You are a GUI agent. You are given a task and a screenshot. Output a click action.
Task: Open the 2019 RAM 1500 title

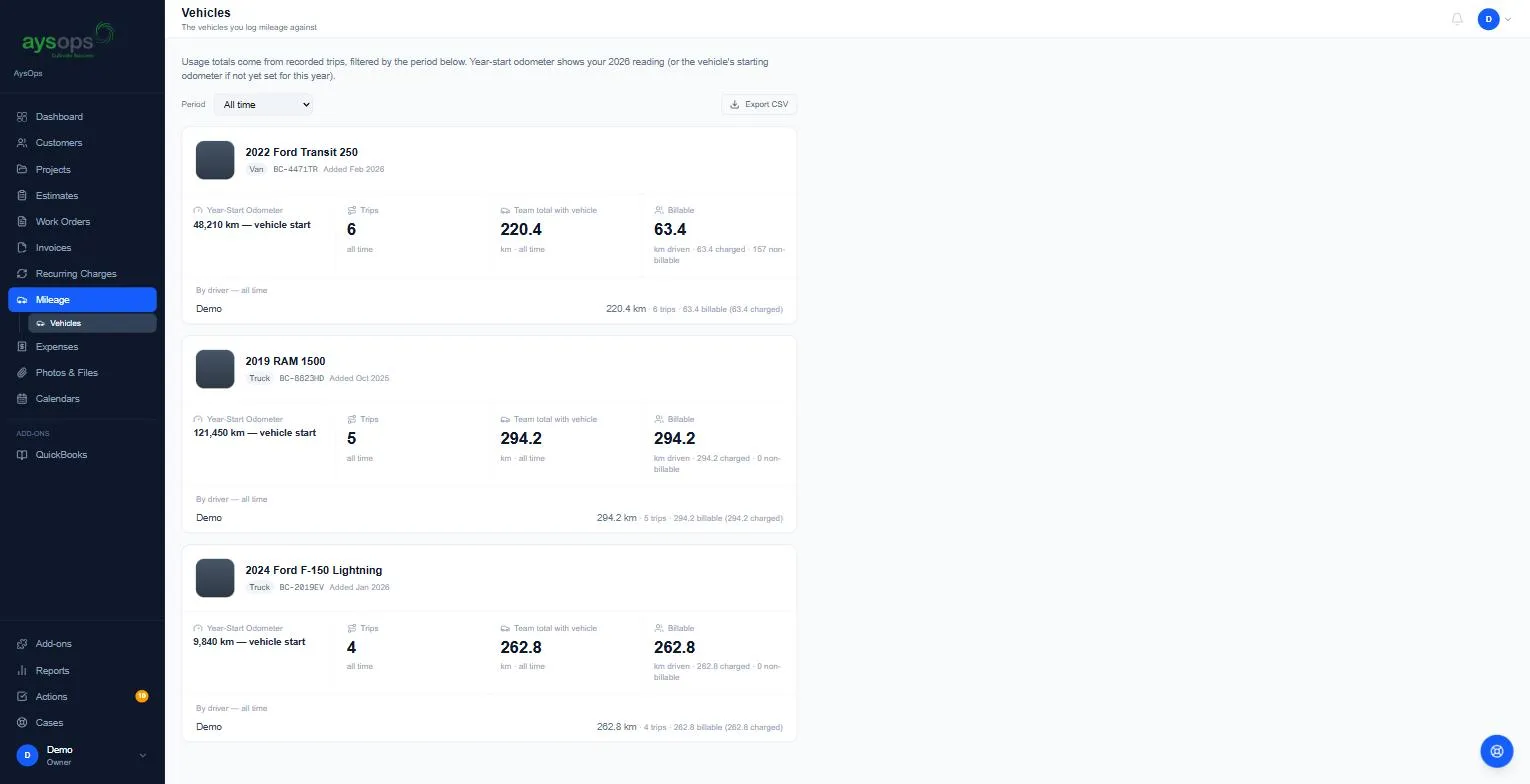click(285, 361)
